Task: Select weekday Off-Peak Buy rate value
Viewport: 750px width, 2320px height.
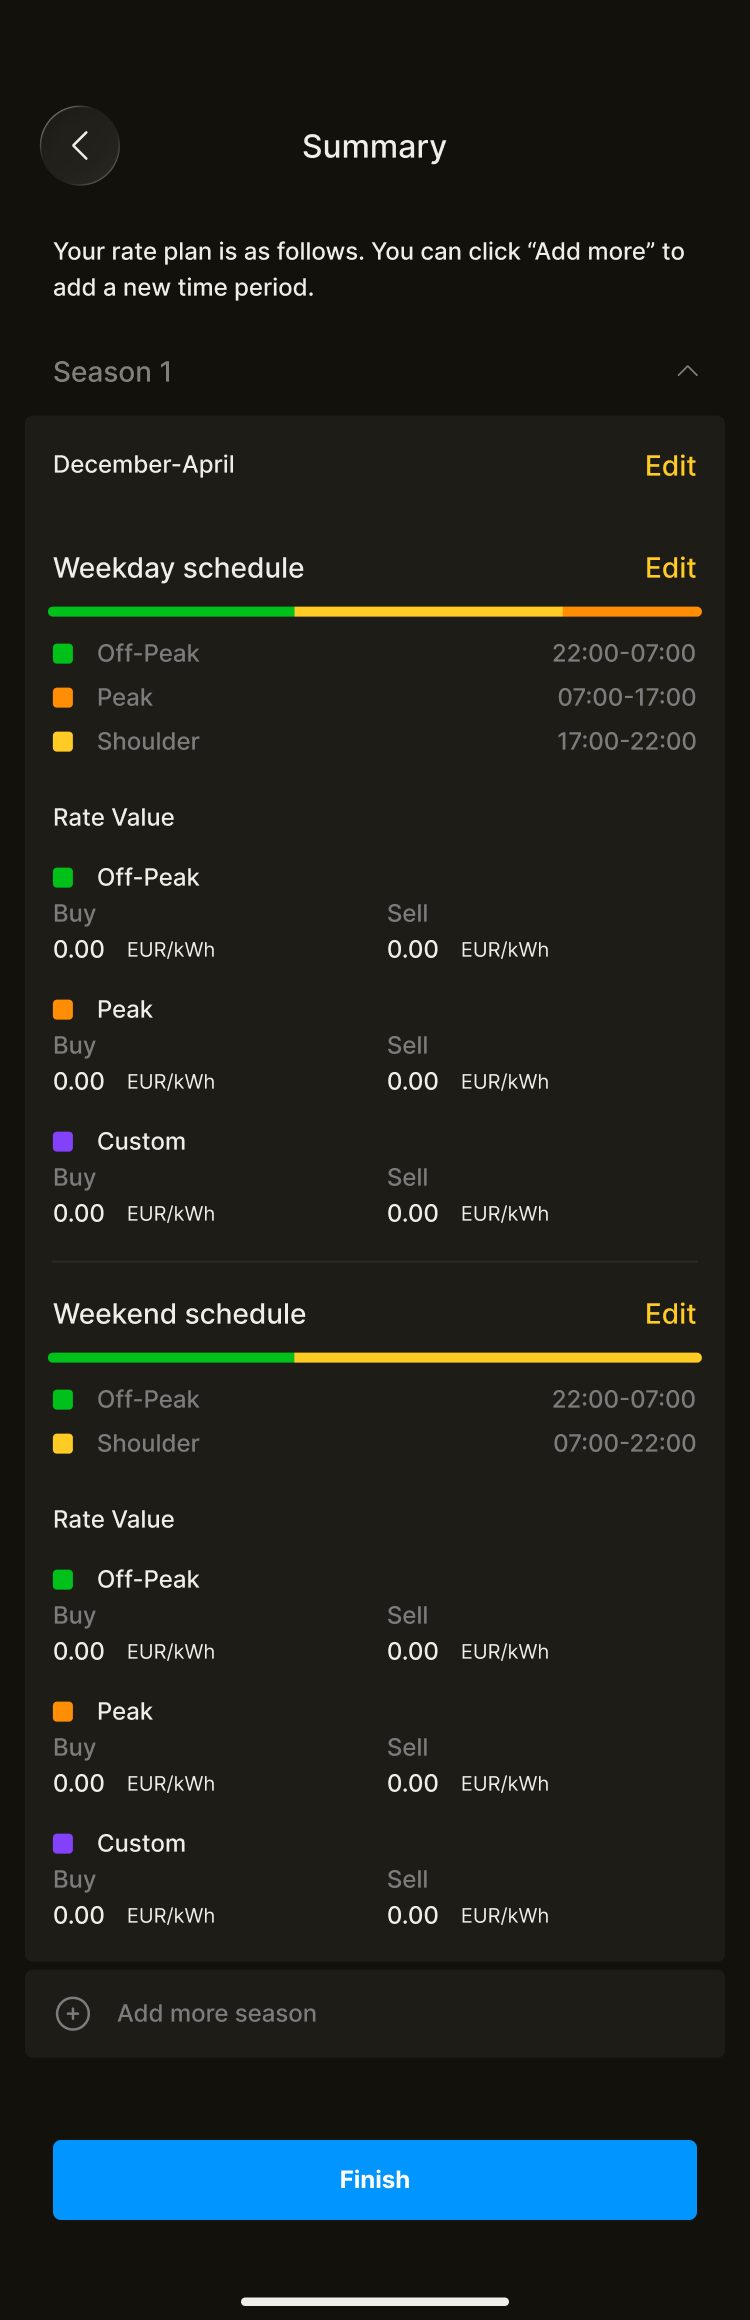Action: (79, 950)
